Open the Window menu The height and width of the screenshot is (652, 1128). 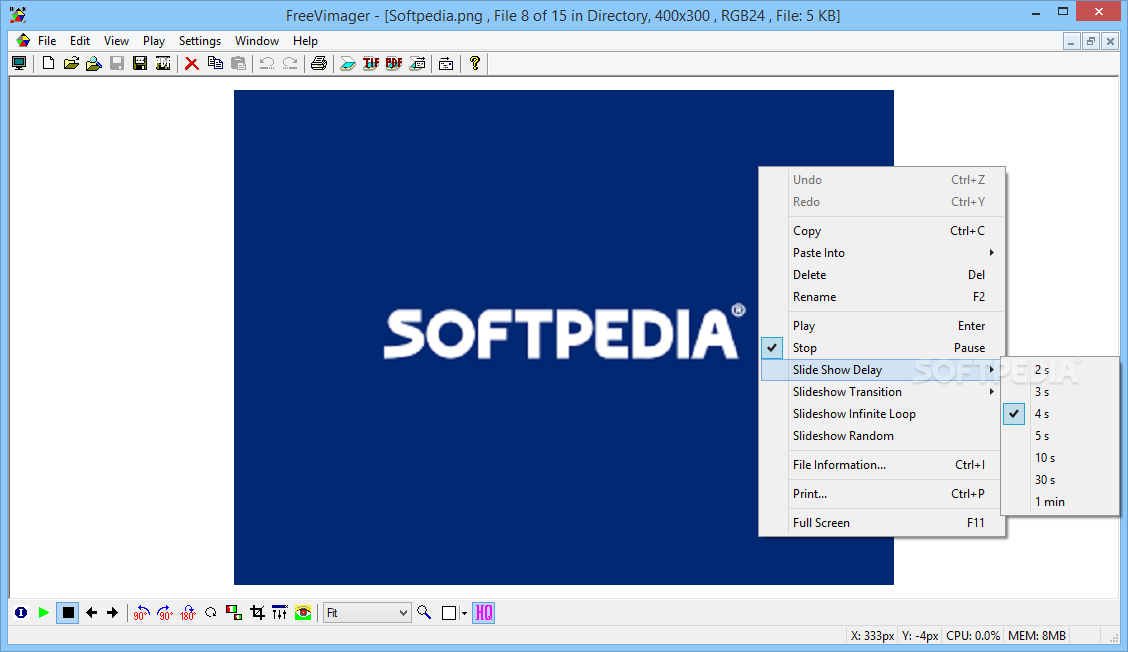(257, 41)
